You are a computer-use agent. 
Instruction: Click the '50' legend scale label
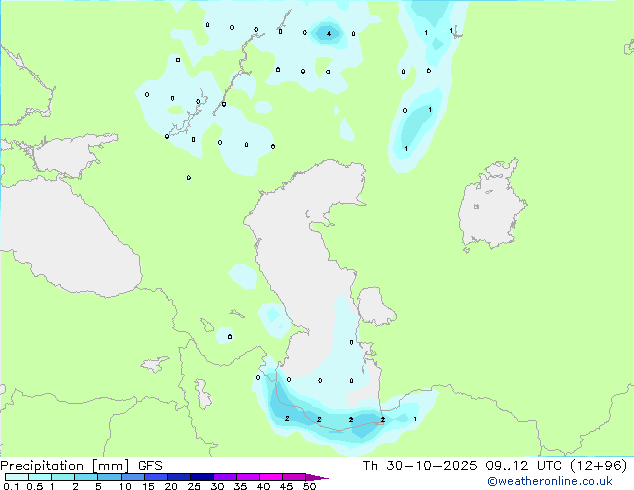[x=309, y=486]
